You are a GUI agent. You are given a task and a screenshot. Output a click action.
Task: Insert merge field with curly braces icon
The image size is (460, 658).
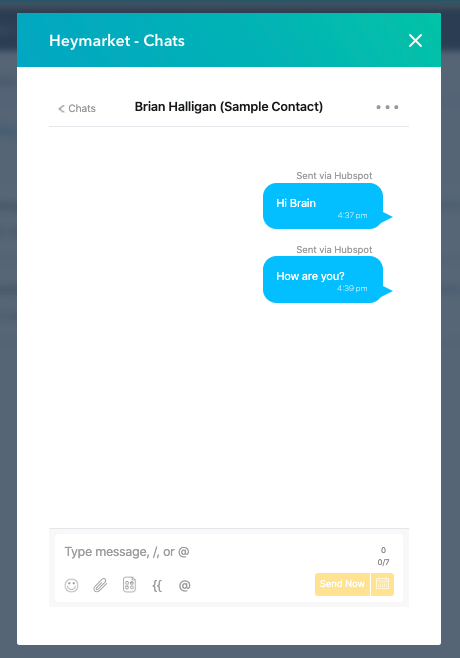tap(157, 585)
